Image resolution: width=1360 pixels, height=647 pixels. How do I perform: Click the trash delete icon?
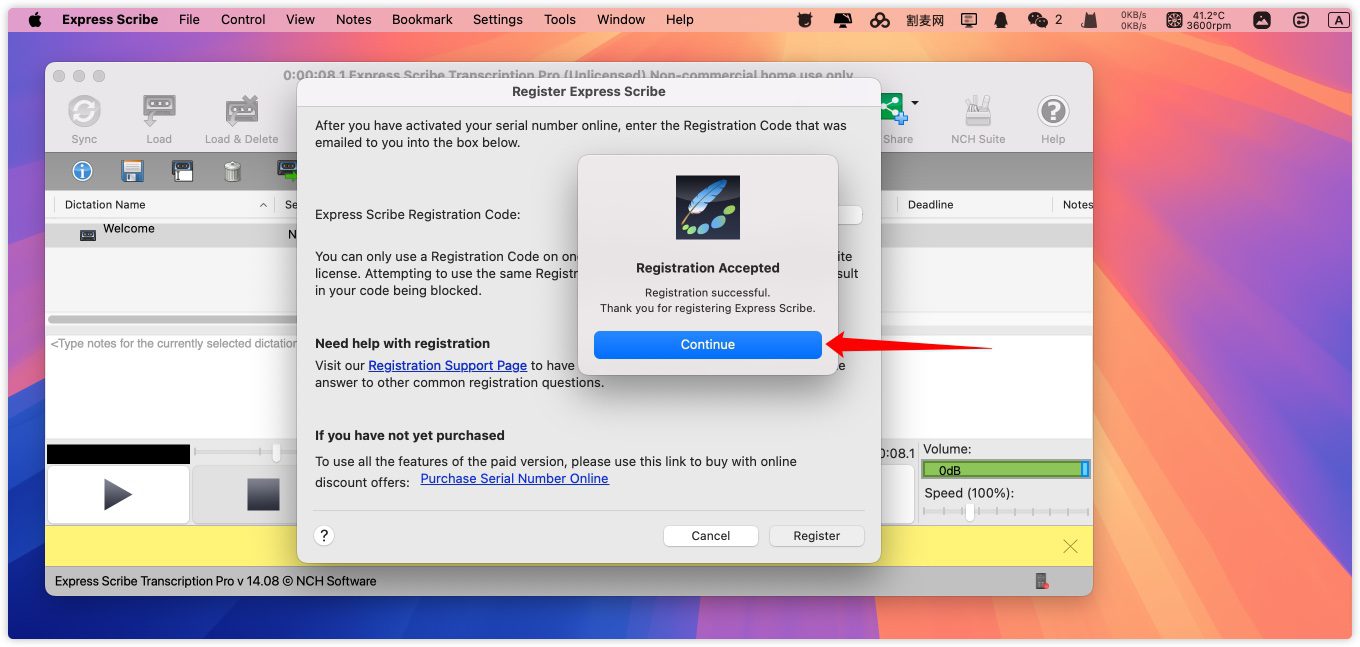pyautogui.click(x=232, y=171)
